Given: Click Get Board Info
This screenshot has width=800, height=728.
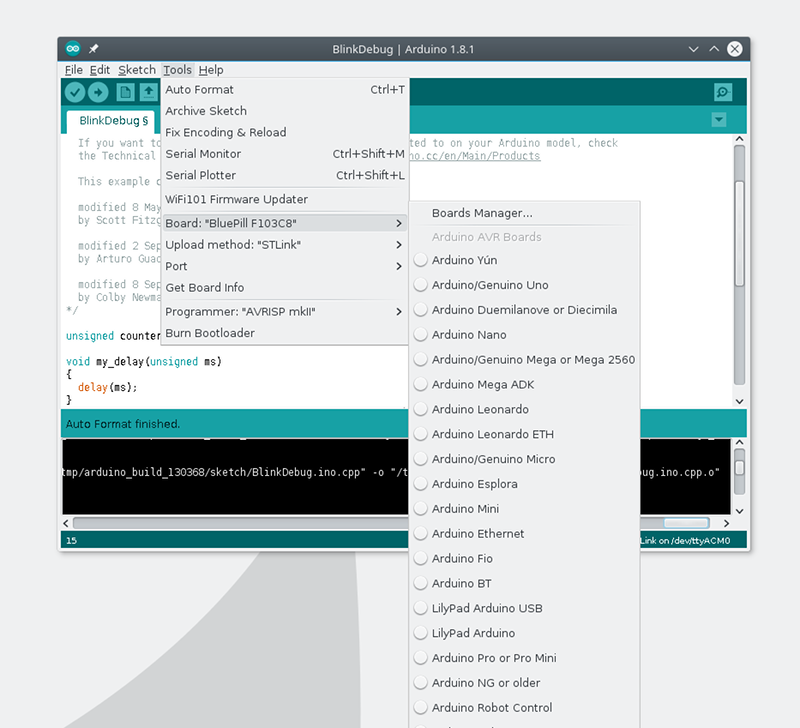Looking at the screenshot, I should tap(204, 288).
